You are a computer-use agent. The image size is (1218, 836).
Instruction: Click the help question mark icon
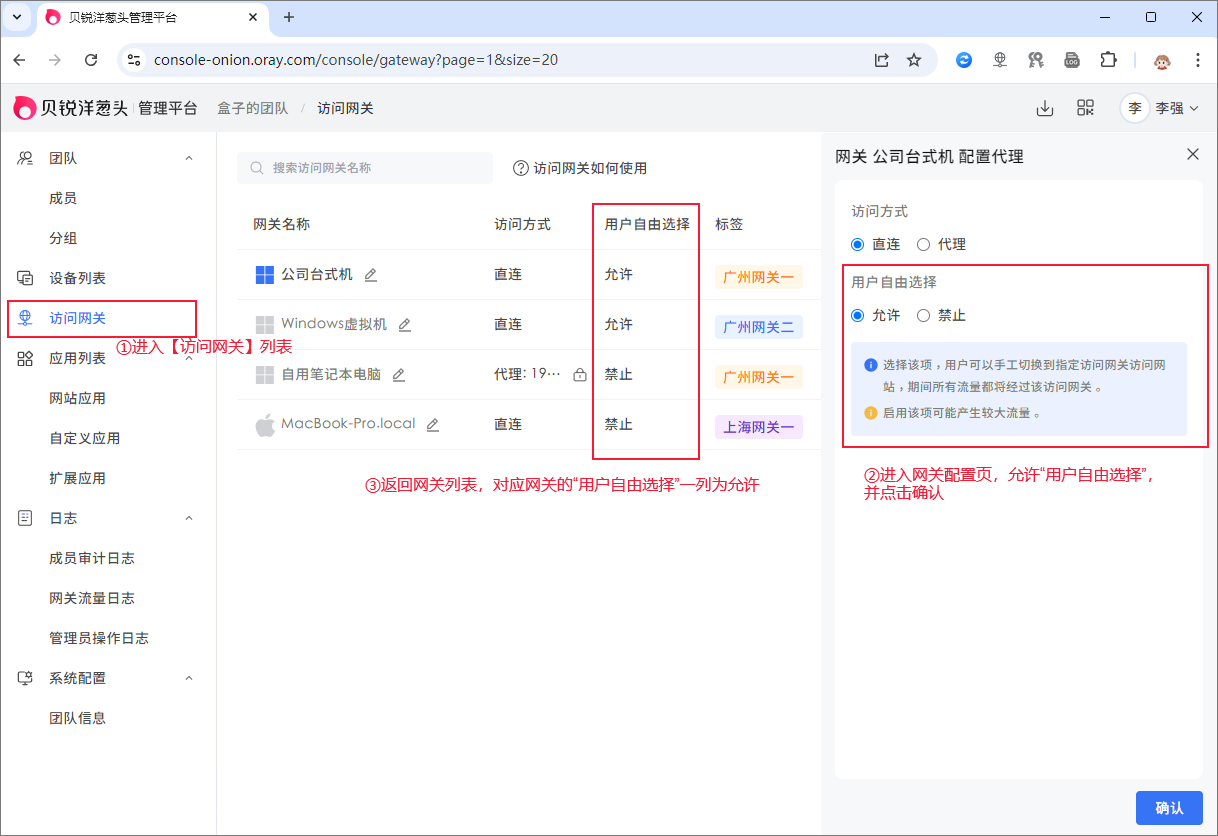(x=520, y=168)
